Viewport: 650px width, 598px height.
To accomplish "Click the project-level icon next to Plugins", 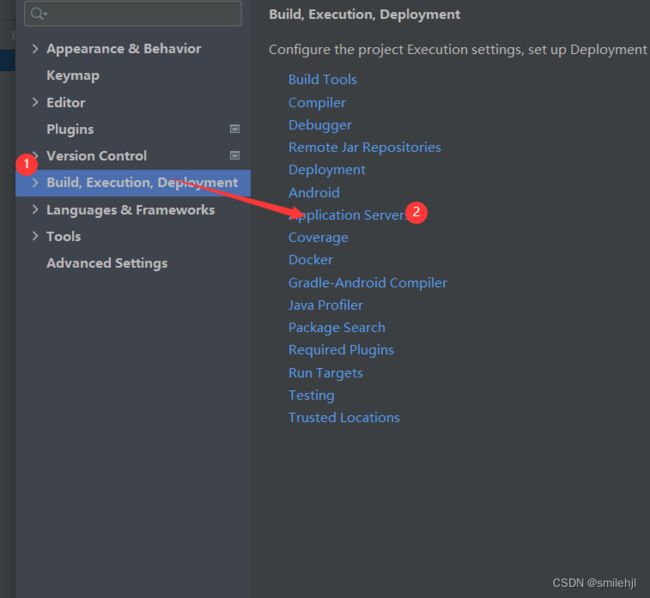I will (x=235, y=129).
